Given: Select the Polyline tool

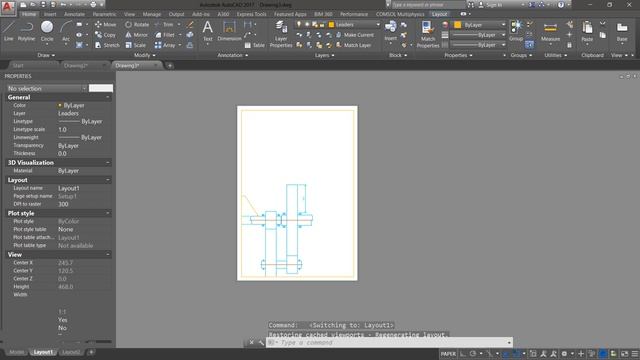Looking at the screenshot, I should click(x=26, y=31).
